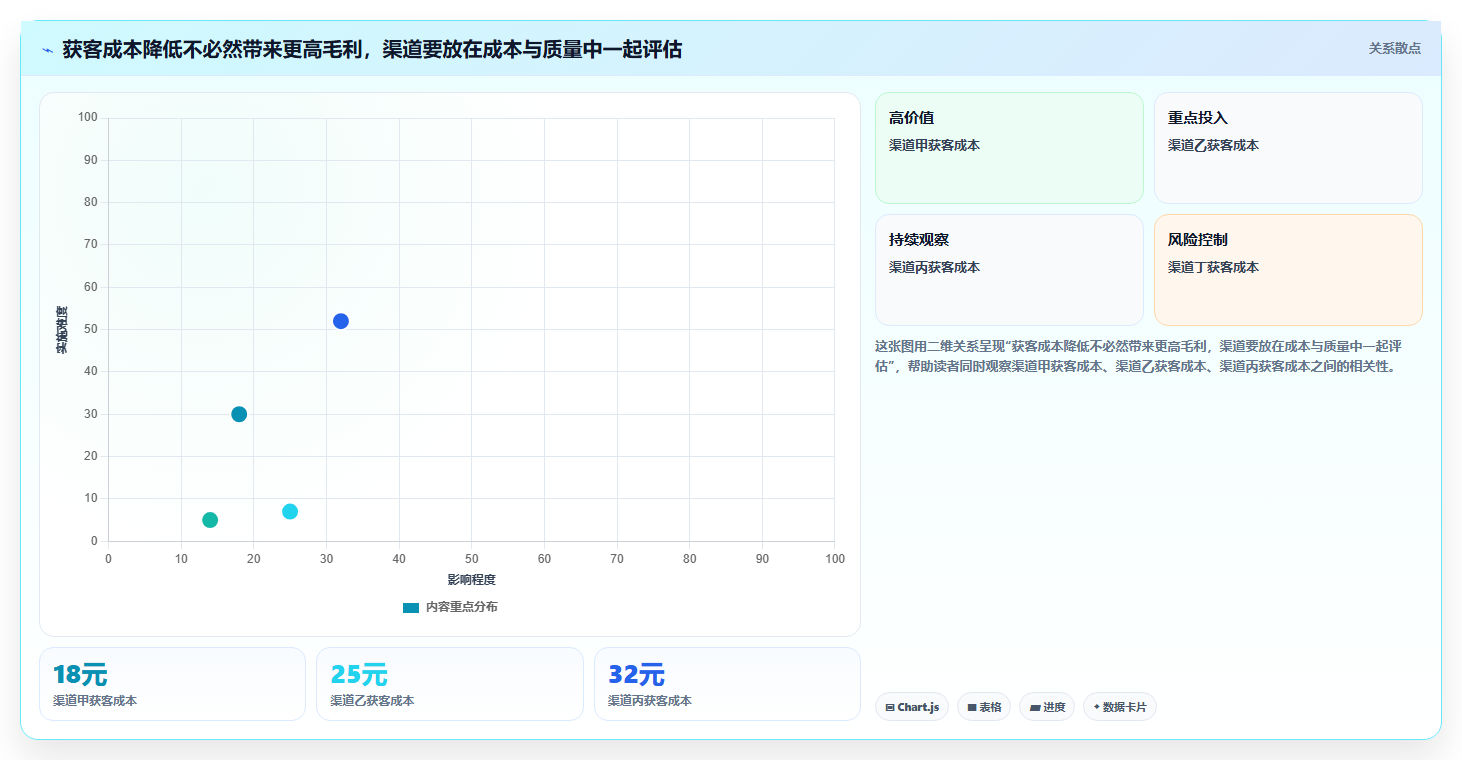The width and height of the screenshot is (1462, 760).
Task: Open the 高价值 quadrant card
Action: tap(1009, 148)
